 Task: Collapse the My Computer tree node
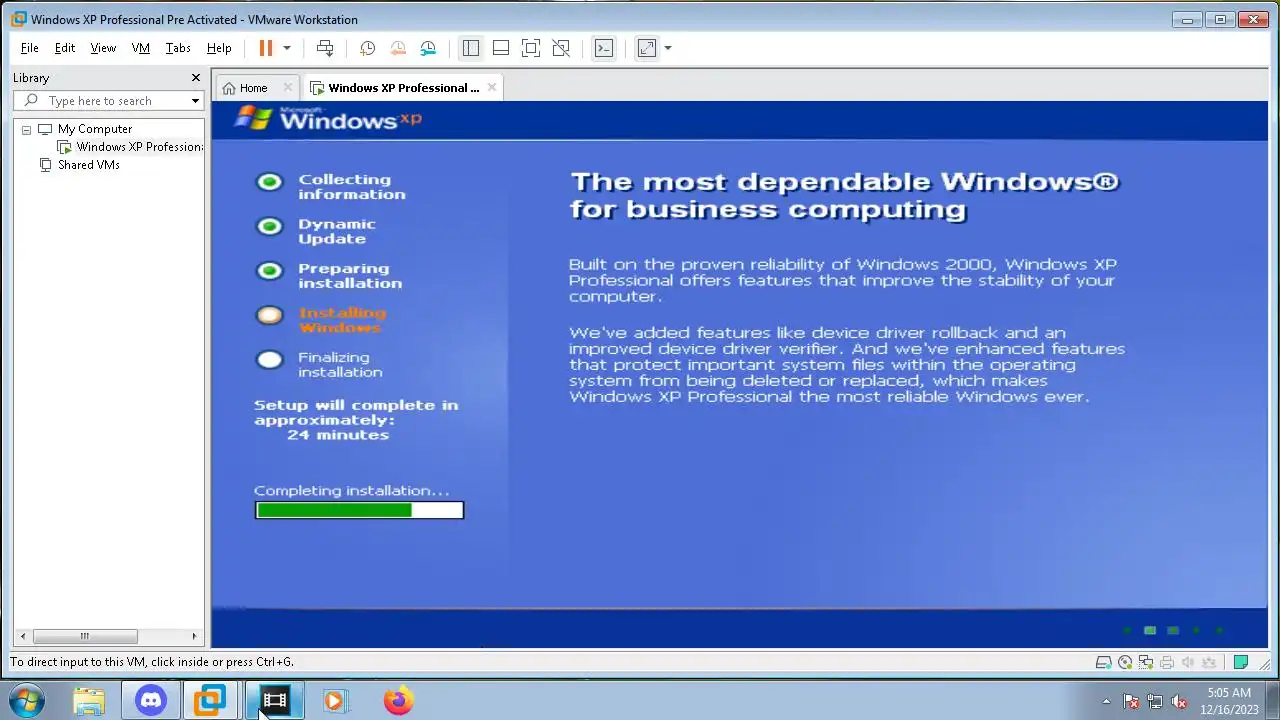click(26, 130)
